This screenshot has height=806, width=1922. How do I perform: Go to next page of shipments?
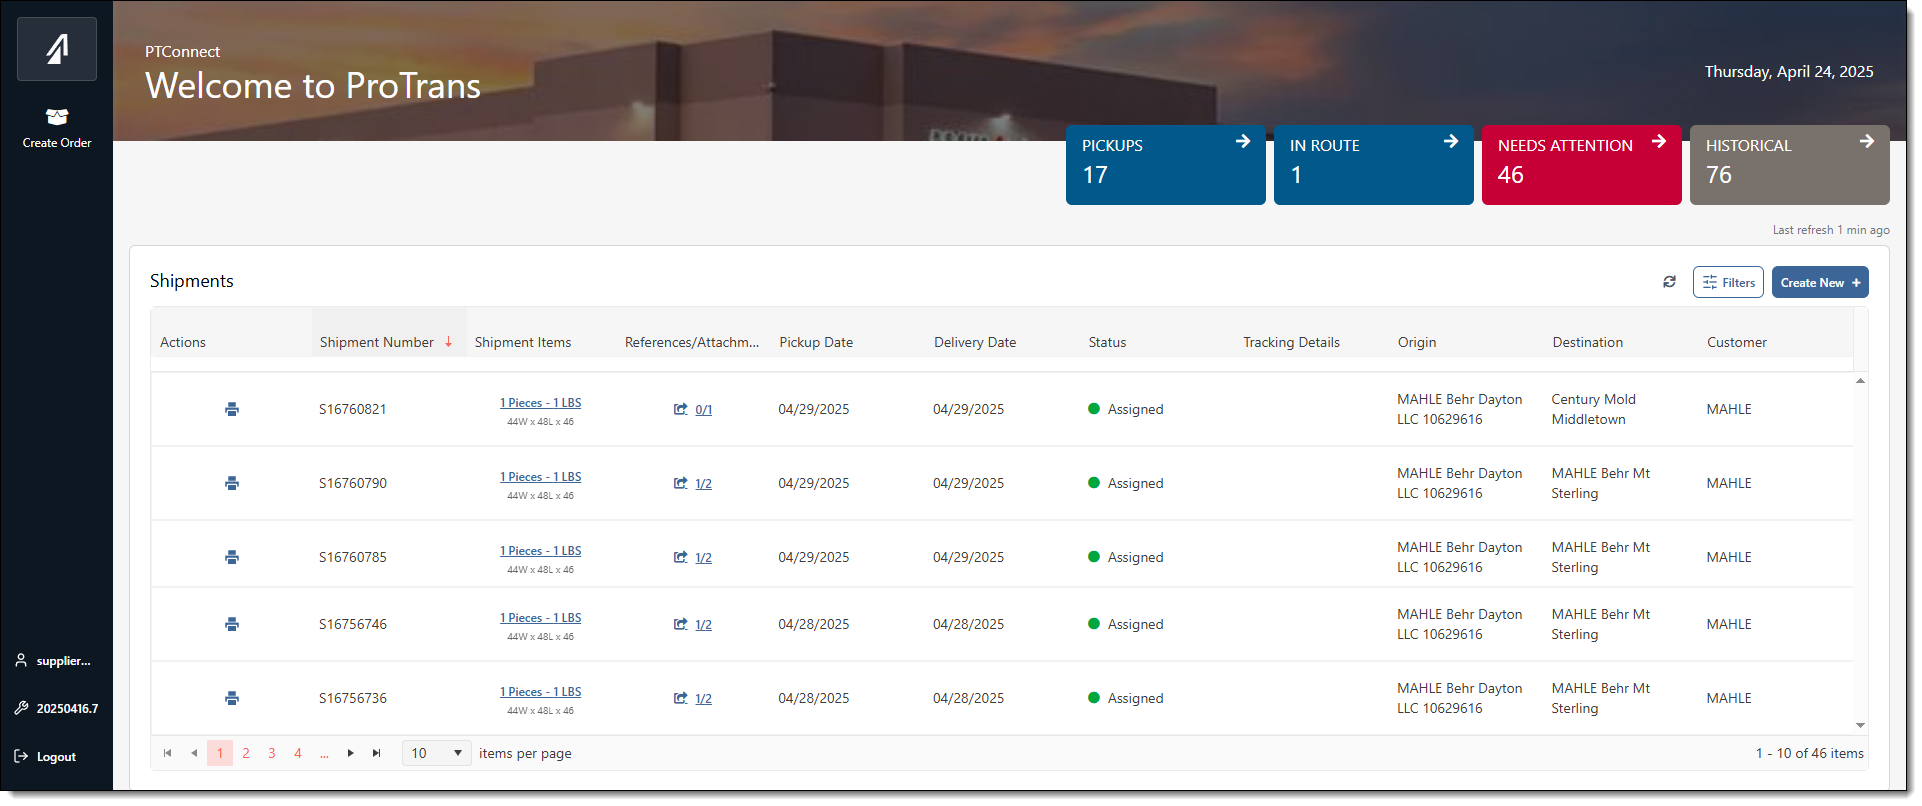tap(350, 753)
